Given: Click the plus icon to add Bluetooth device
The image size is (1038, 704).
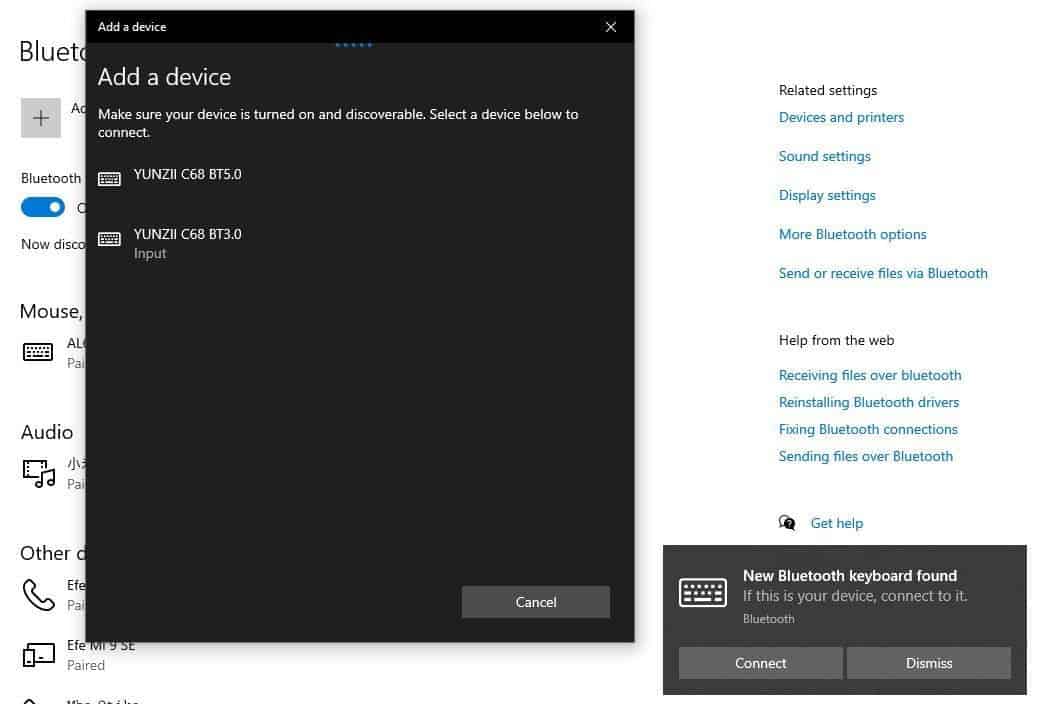Looking at the screenshot, I should (41, 118).
